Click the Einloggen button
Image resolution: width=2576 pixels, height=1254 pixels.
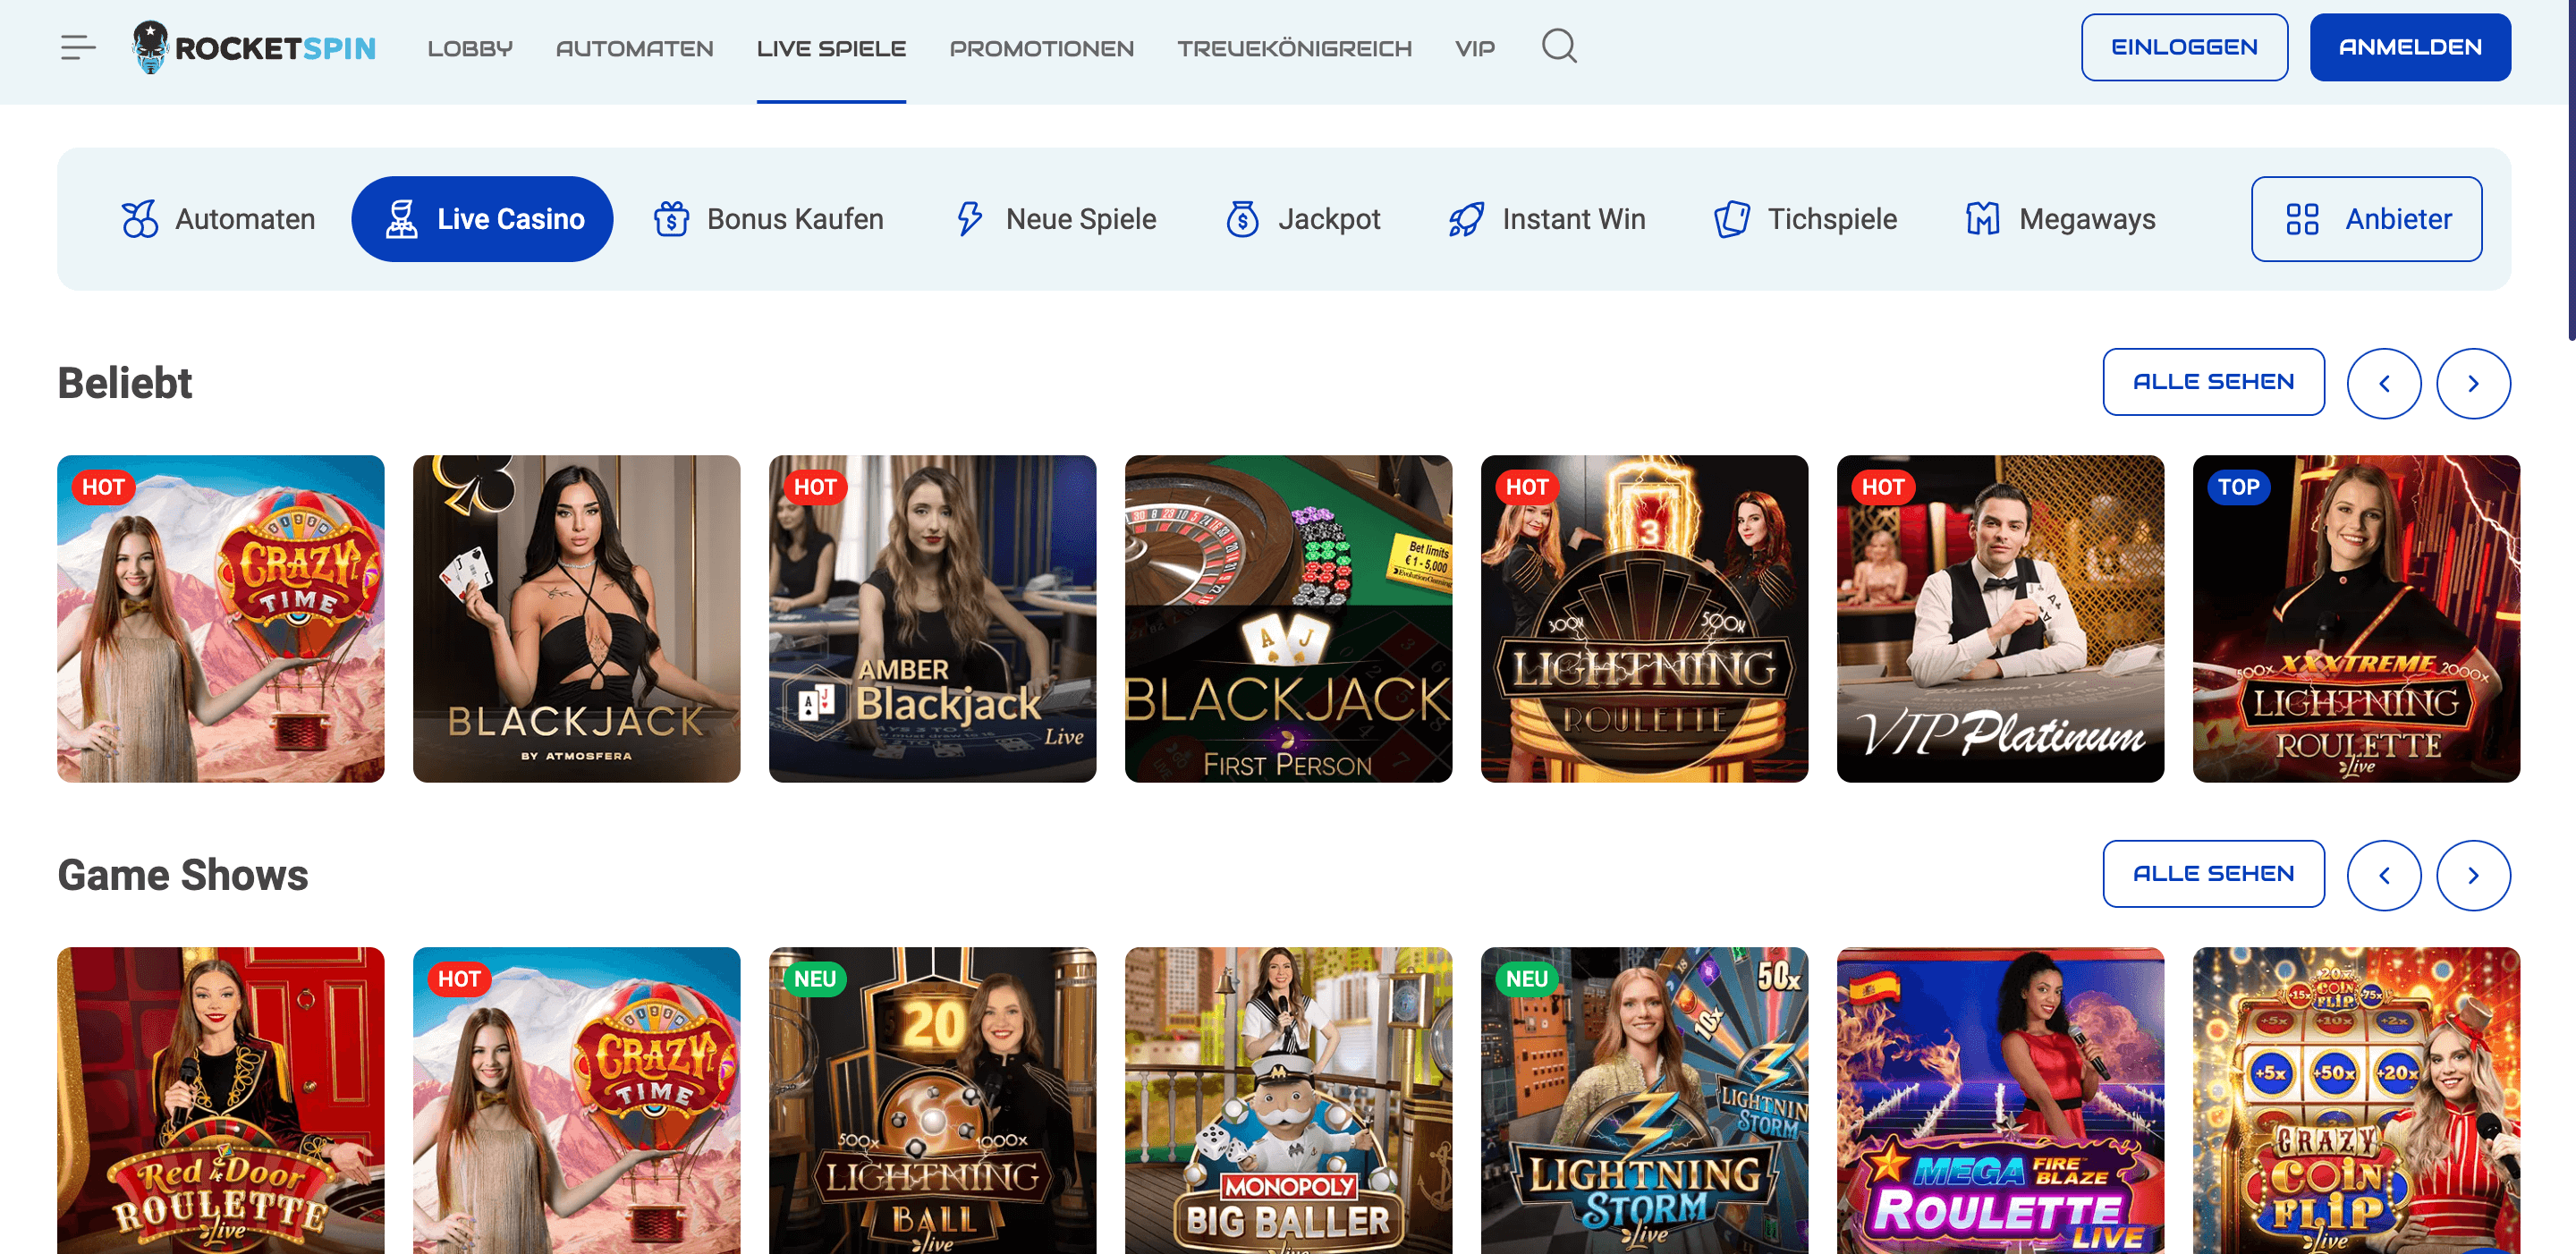pos(2183,47)
